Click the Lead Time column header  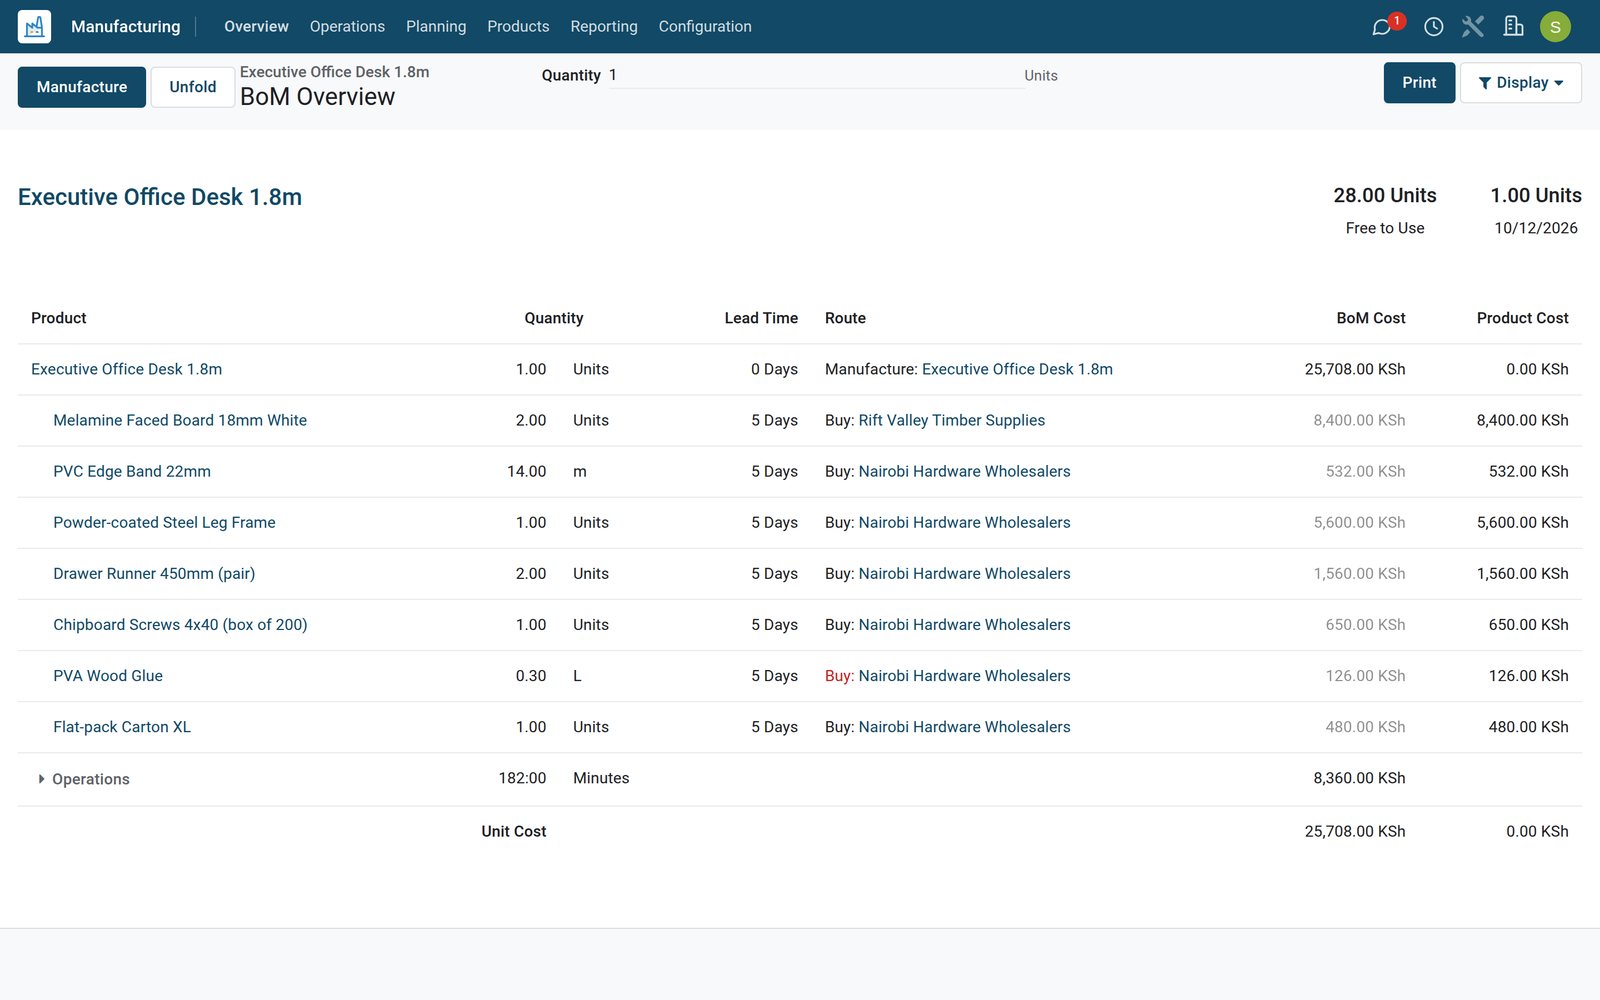761,318
